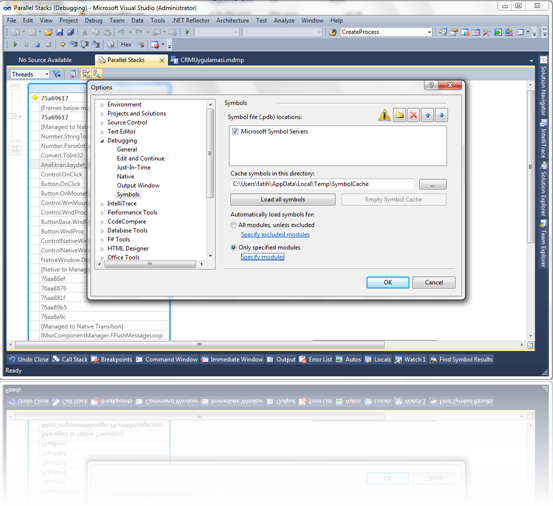Click the Step Over icon
This screenshot has height=506, width=553.
pos(85,44)
